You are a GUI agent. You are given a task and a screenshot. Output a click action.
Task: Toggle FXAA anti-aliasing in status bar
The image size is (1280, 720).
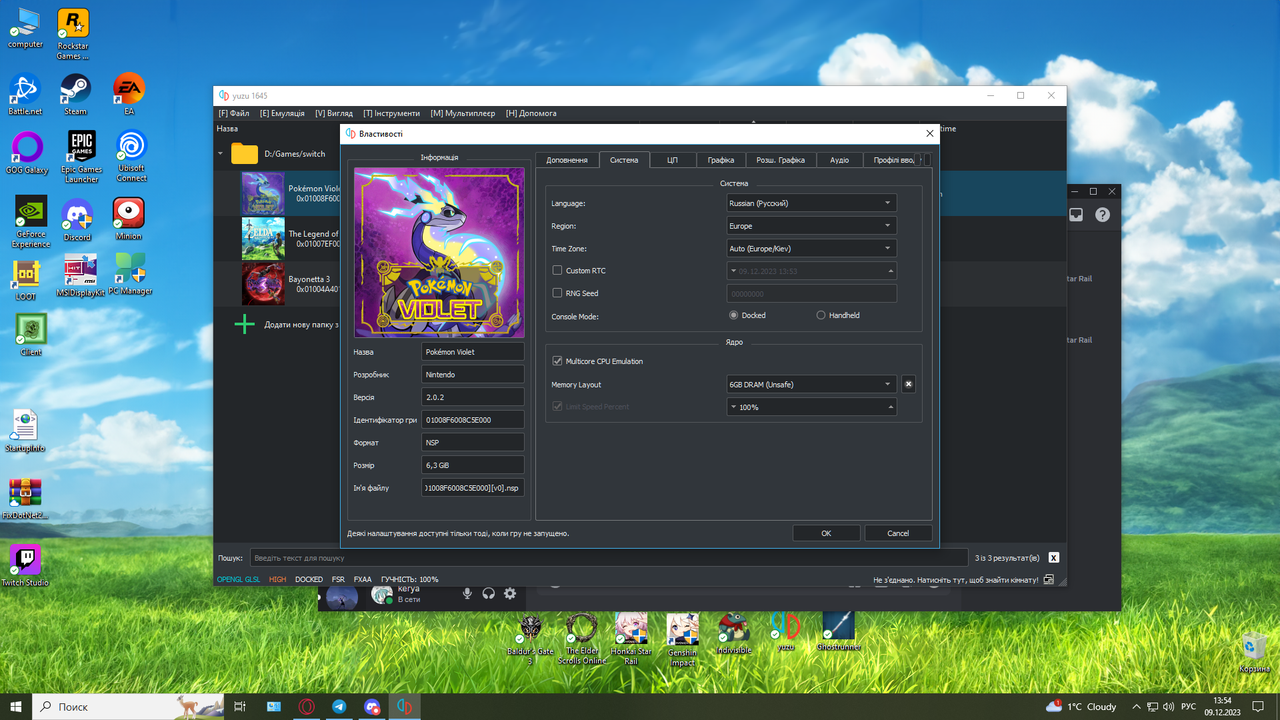pyautogui.click(x=362, y=579)
